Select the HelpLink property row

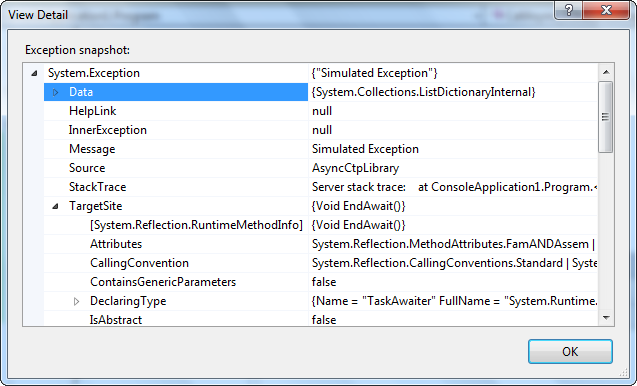321,111
